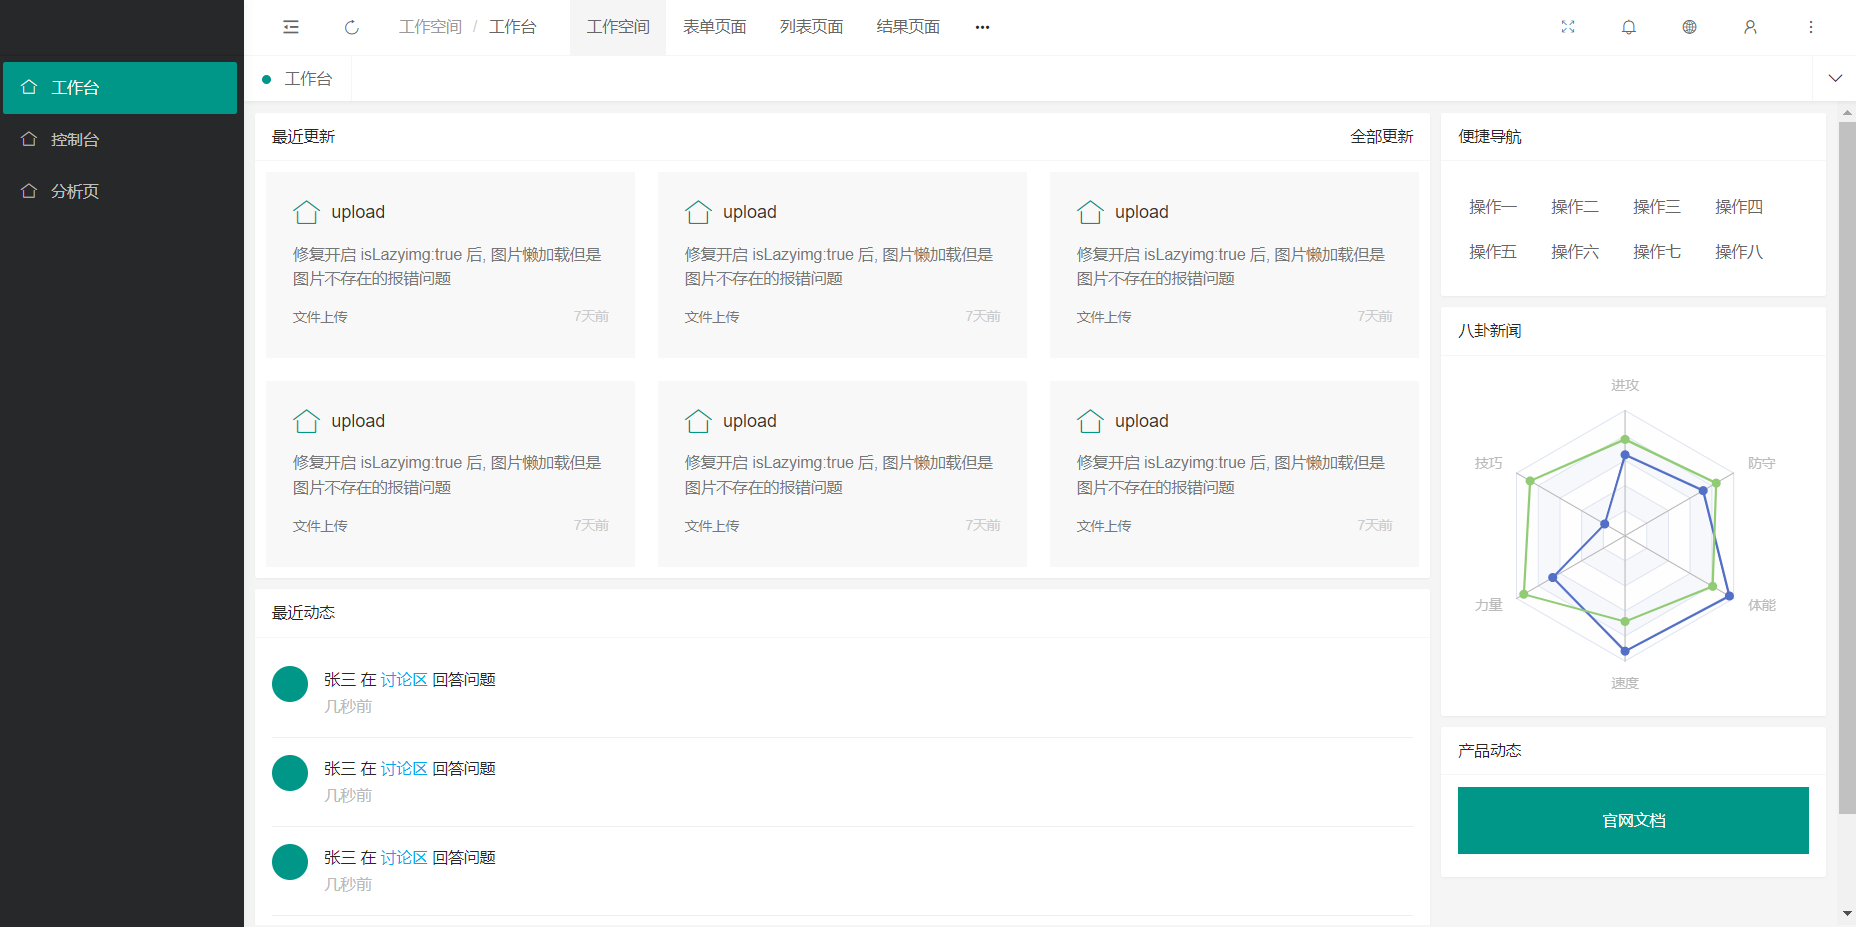Click the 官网文档 green button
Screen dimensions: 1856x927
[1633, 820]
